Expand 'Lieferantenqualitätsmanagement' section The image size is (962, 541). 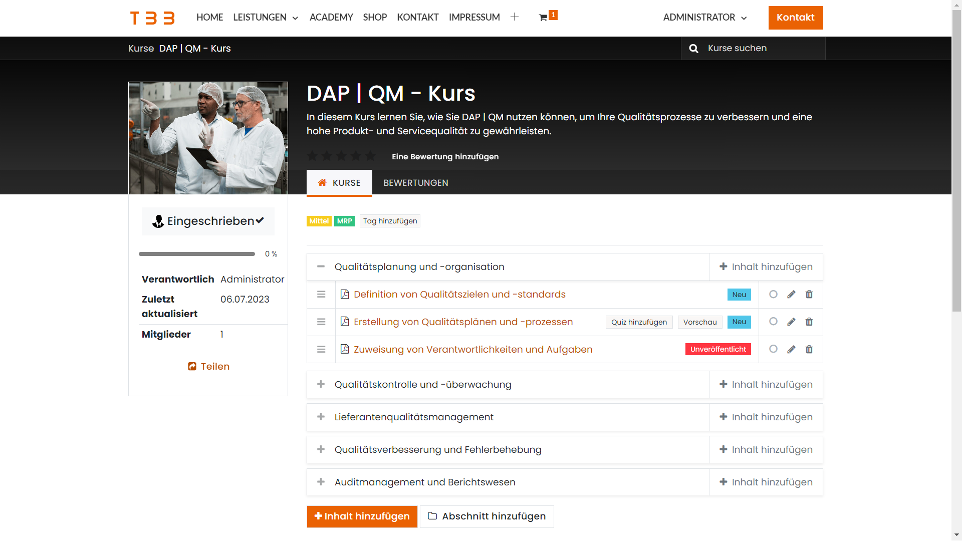tap(321, 417)
